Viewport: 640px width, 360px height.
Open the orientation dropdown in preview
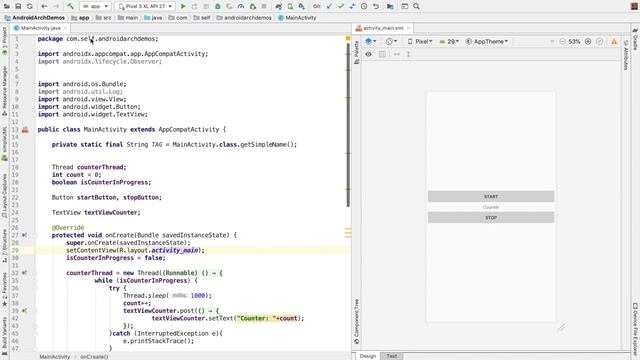(391, 42)
